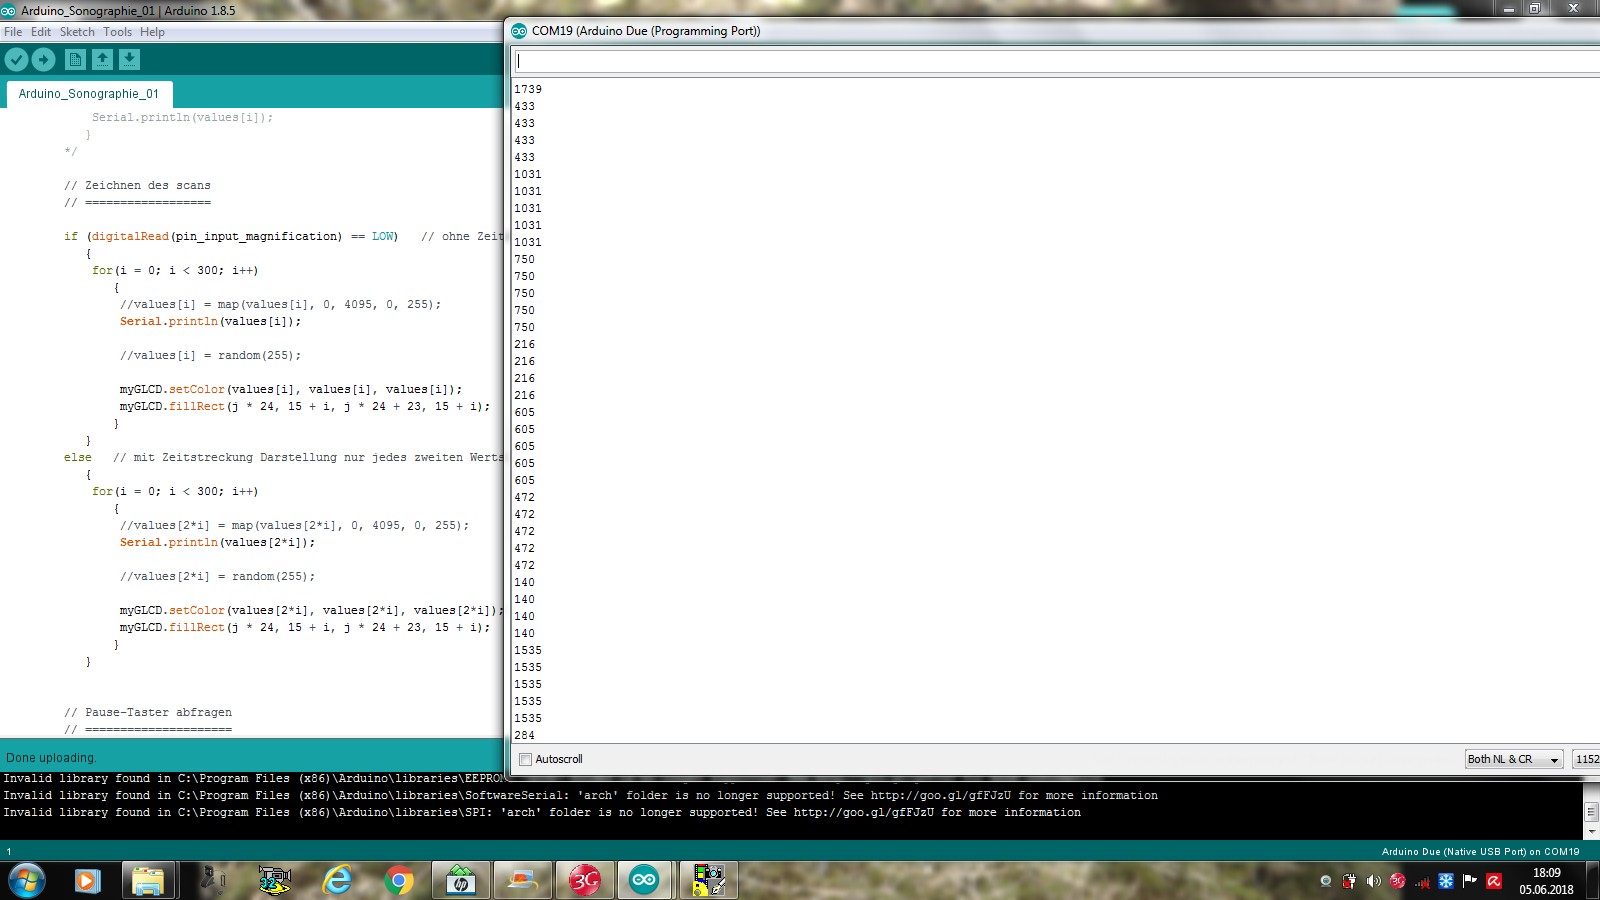Viewport: 1600px width, 900px height.
Task: Open the Sketch menu
Action: [x=77, y=32]
